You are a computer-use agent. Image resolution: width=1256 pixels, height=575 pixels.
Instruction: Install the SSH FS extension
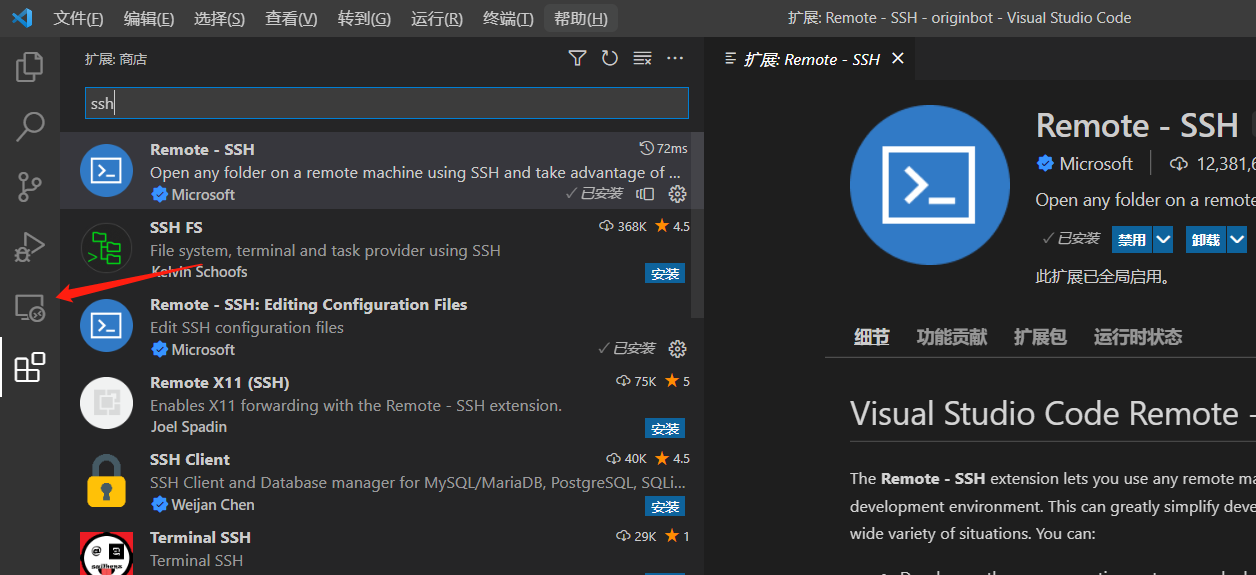665,273
